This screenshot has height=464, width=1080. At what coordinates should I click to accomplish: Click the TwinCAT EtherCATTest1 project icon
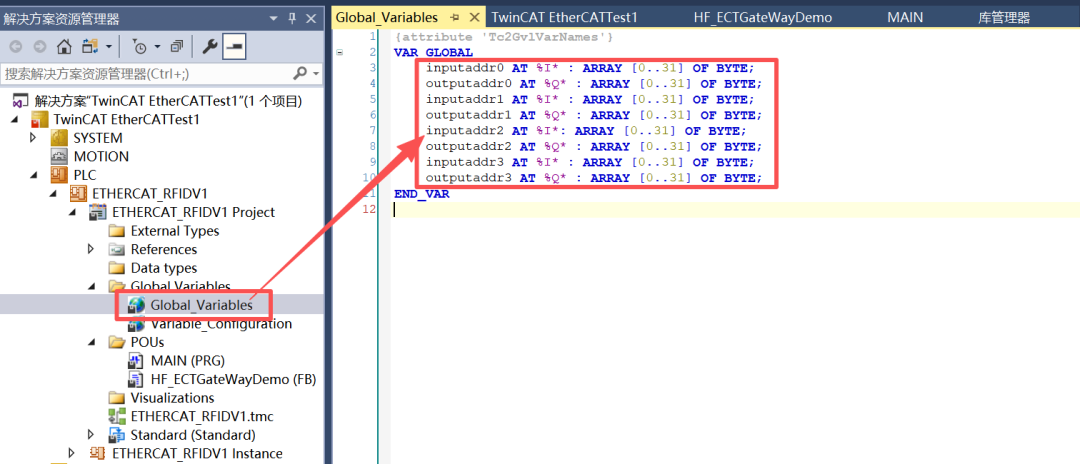[x=40, y=120]
